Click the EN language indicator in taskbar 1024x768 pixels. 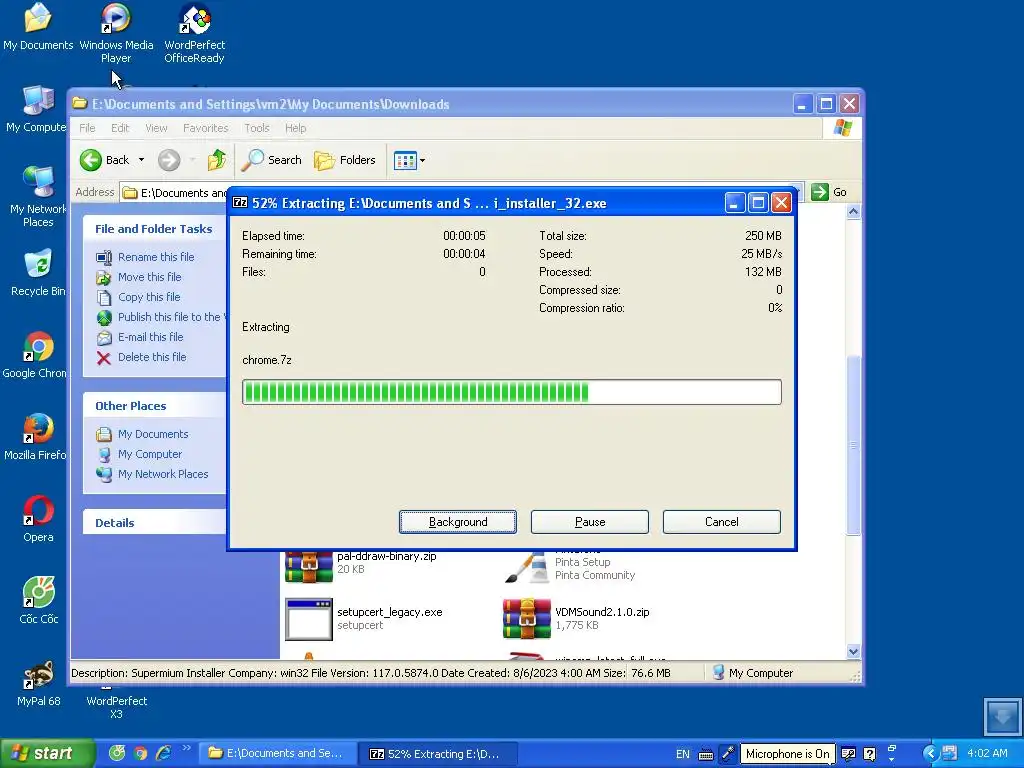coord(682,754)
